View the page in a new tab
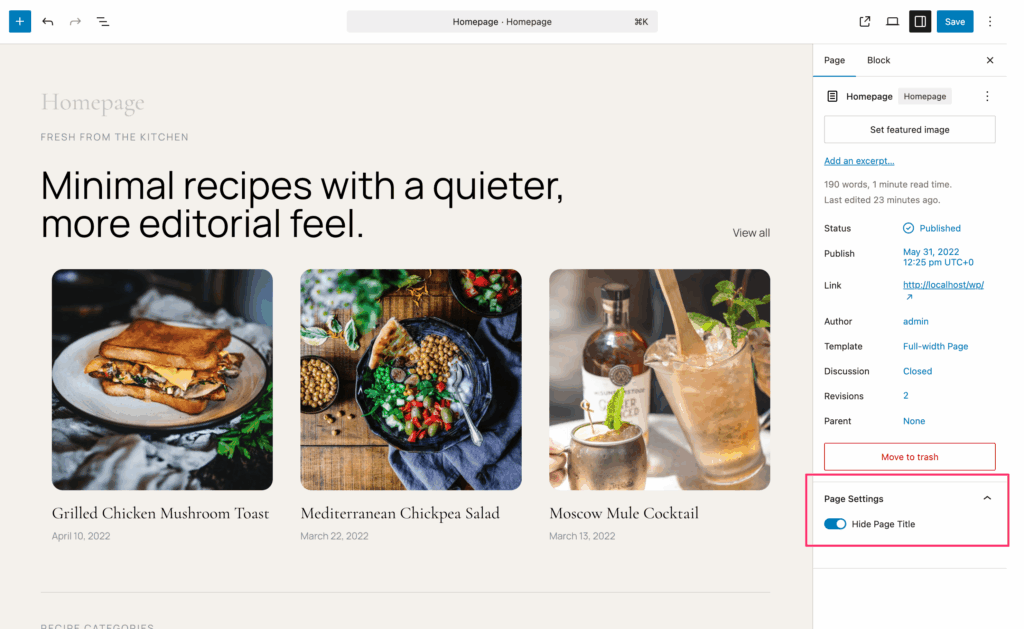 click(865, 21)
